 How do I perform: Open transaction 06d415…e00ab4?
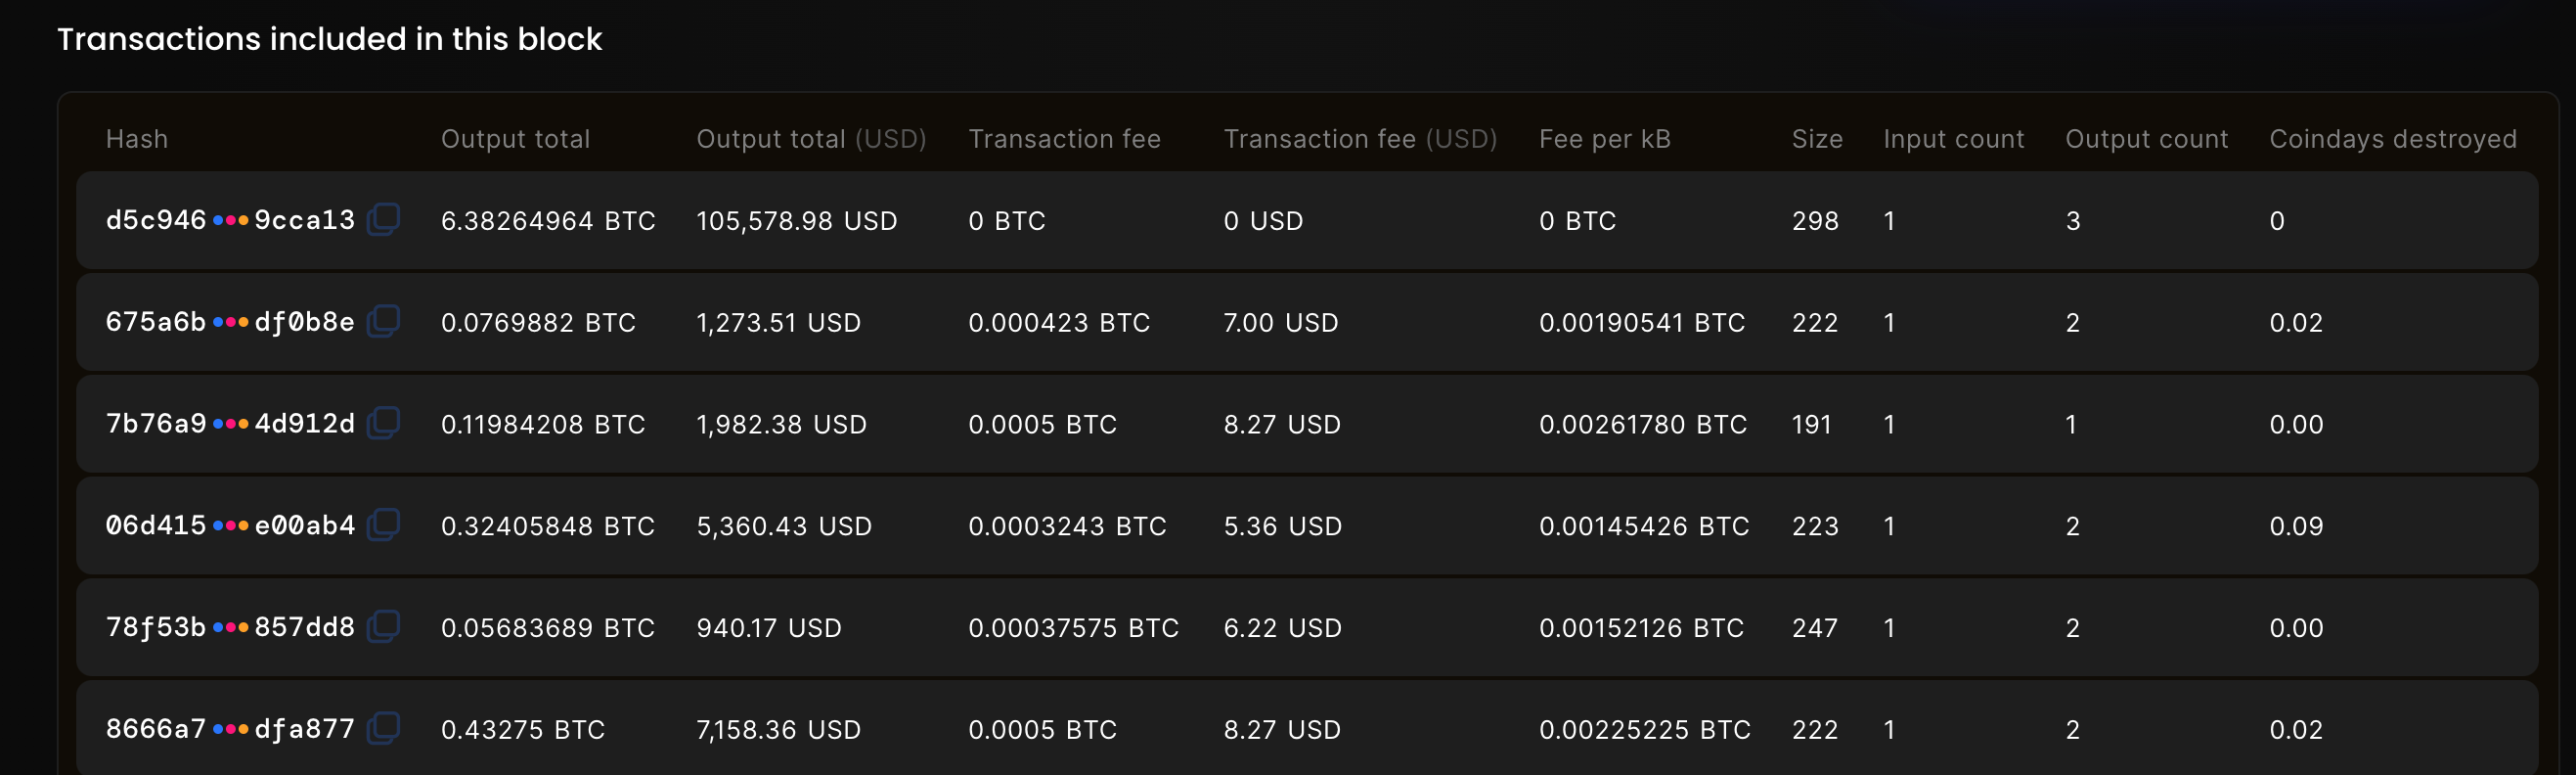coord(230,526)
